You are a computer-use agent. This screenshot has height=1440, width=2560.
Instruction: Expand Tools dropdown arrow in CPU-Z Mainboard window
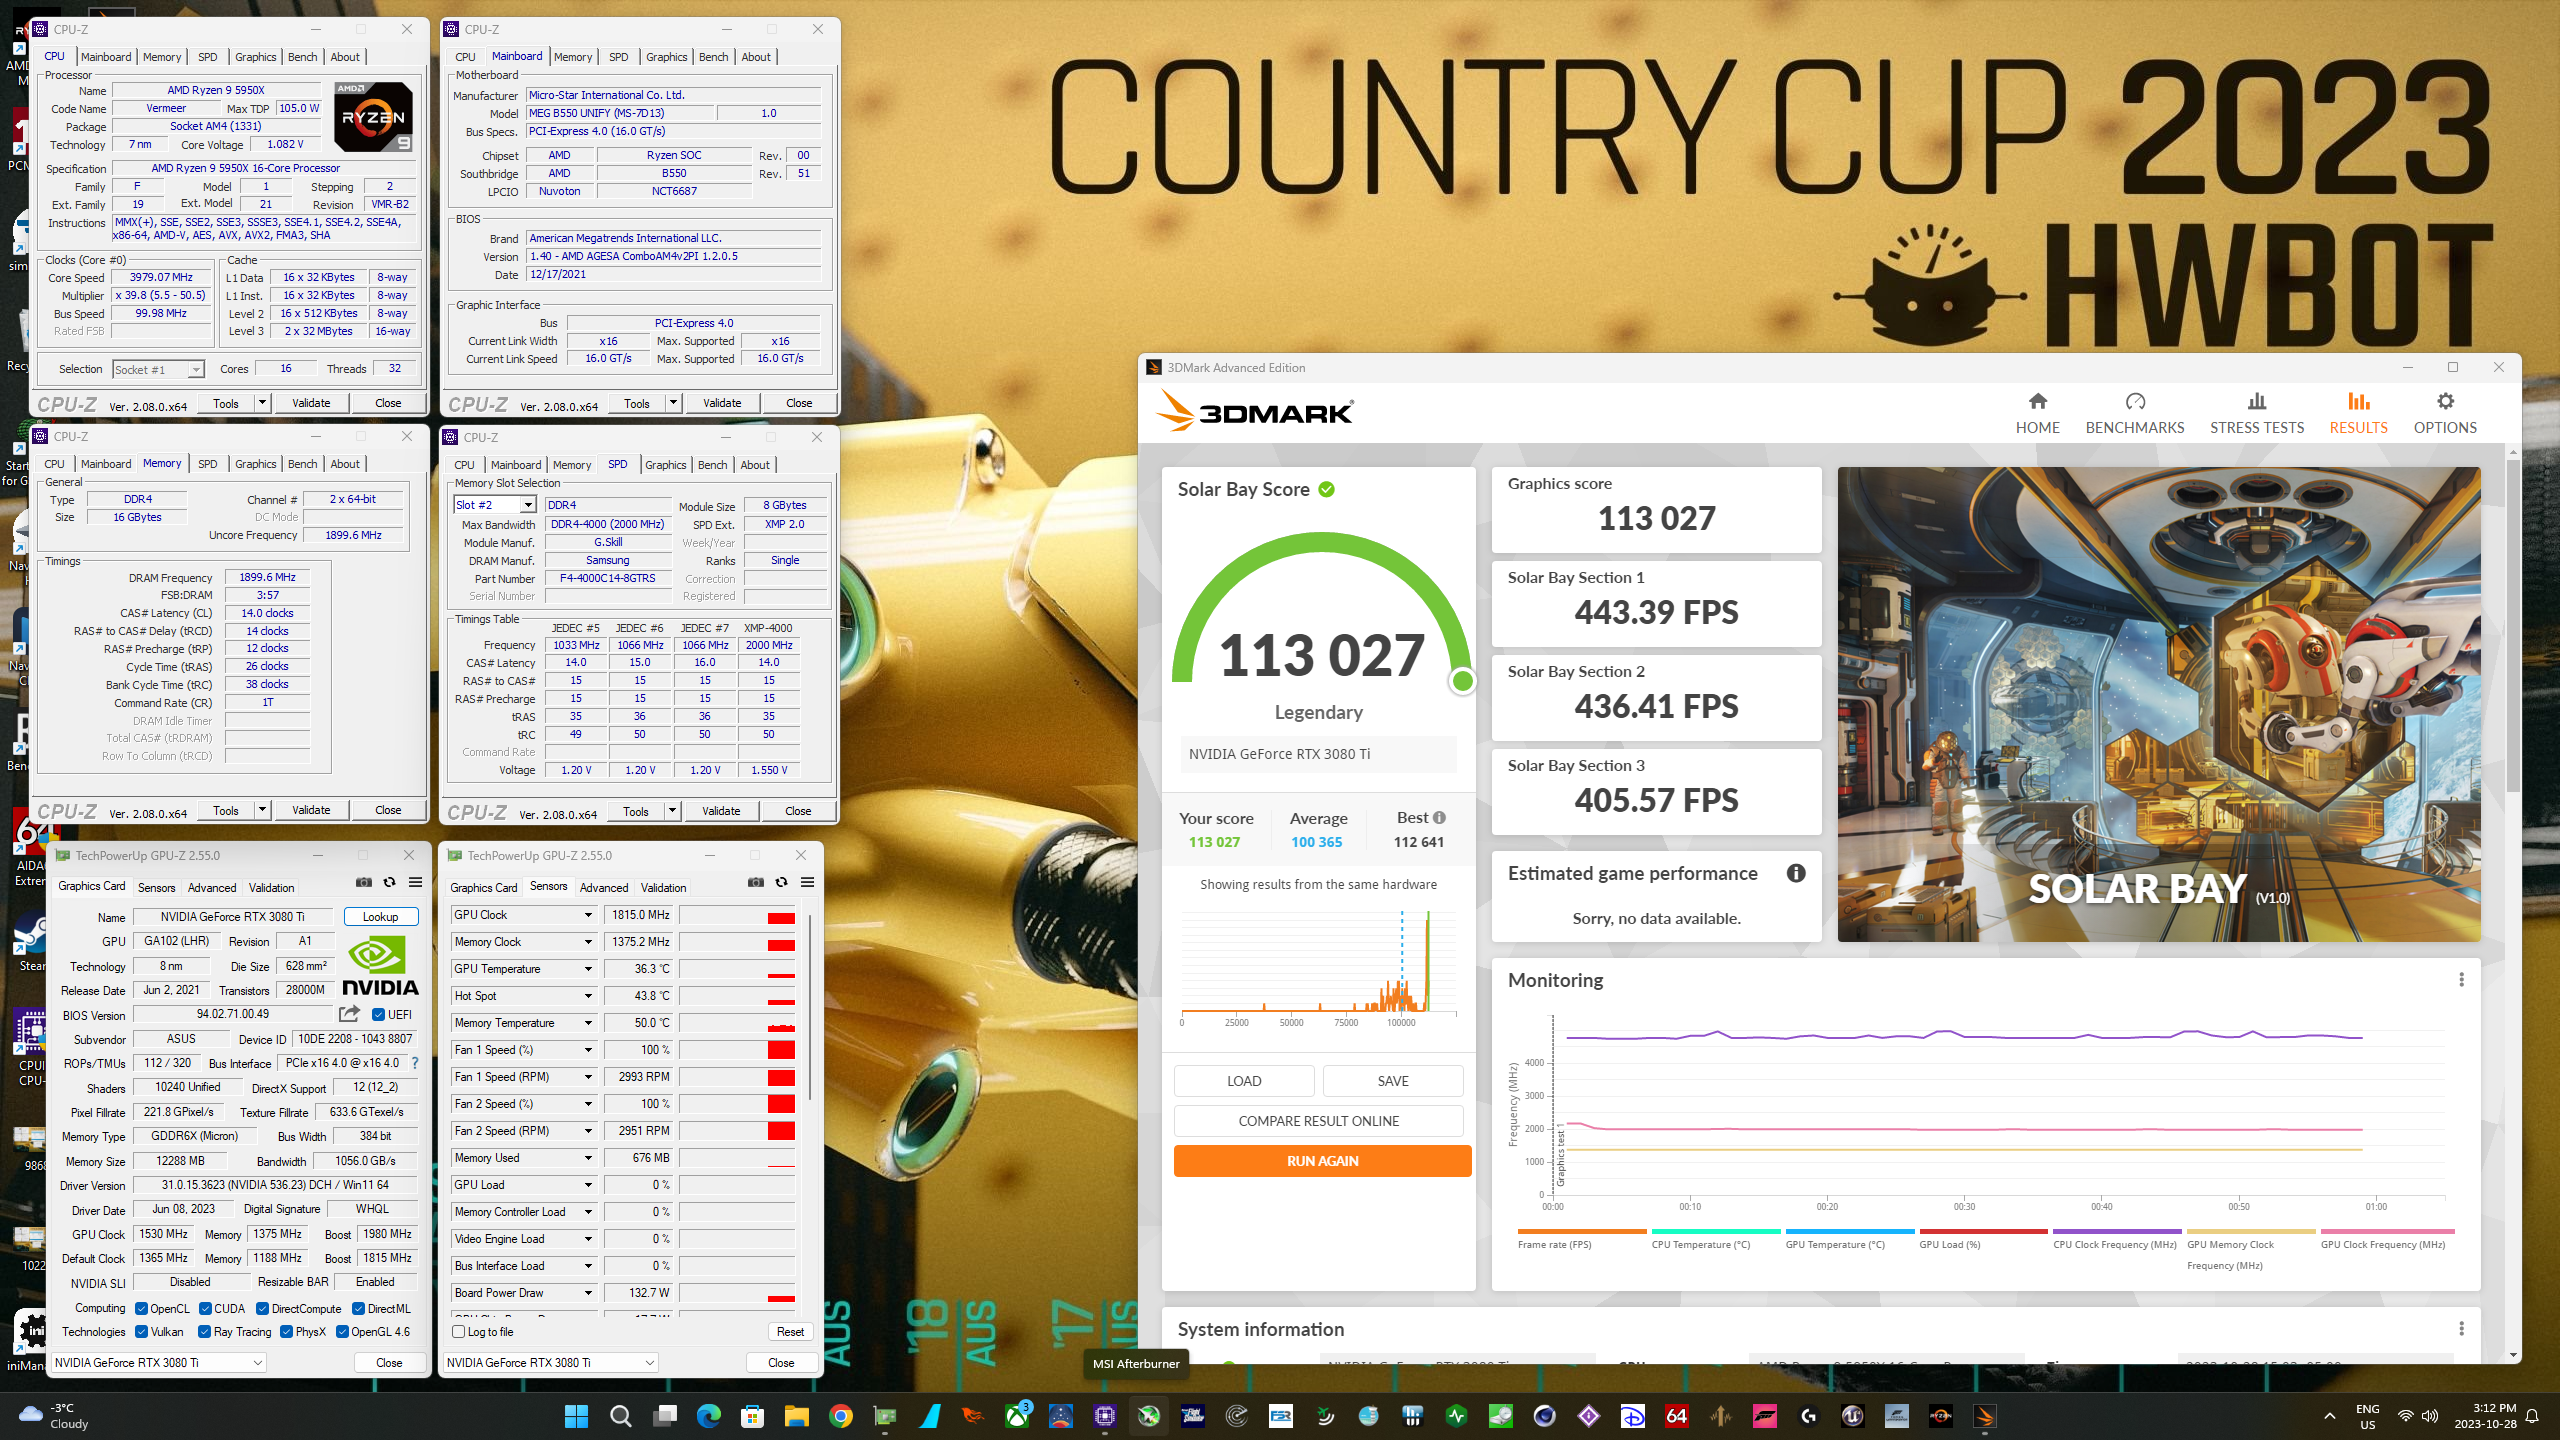point(673,403)
